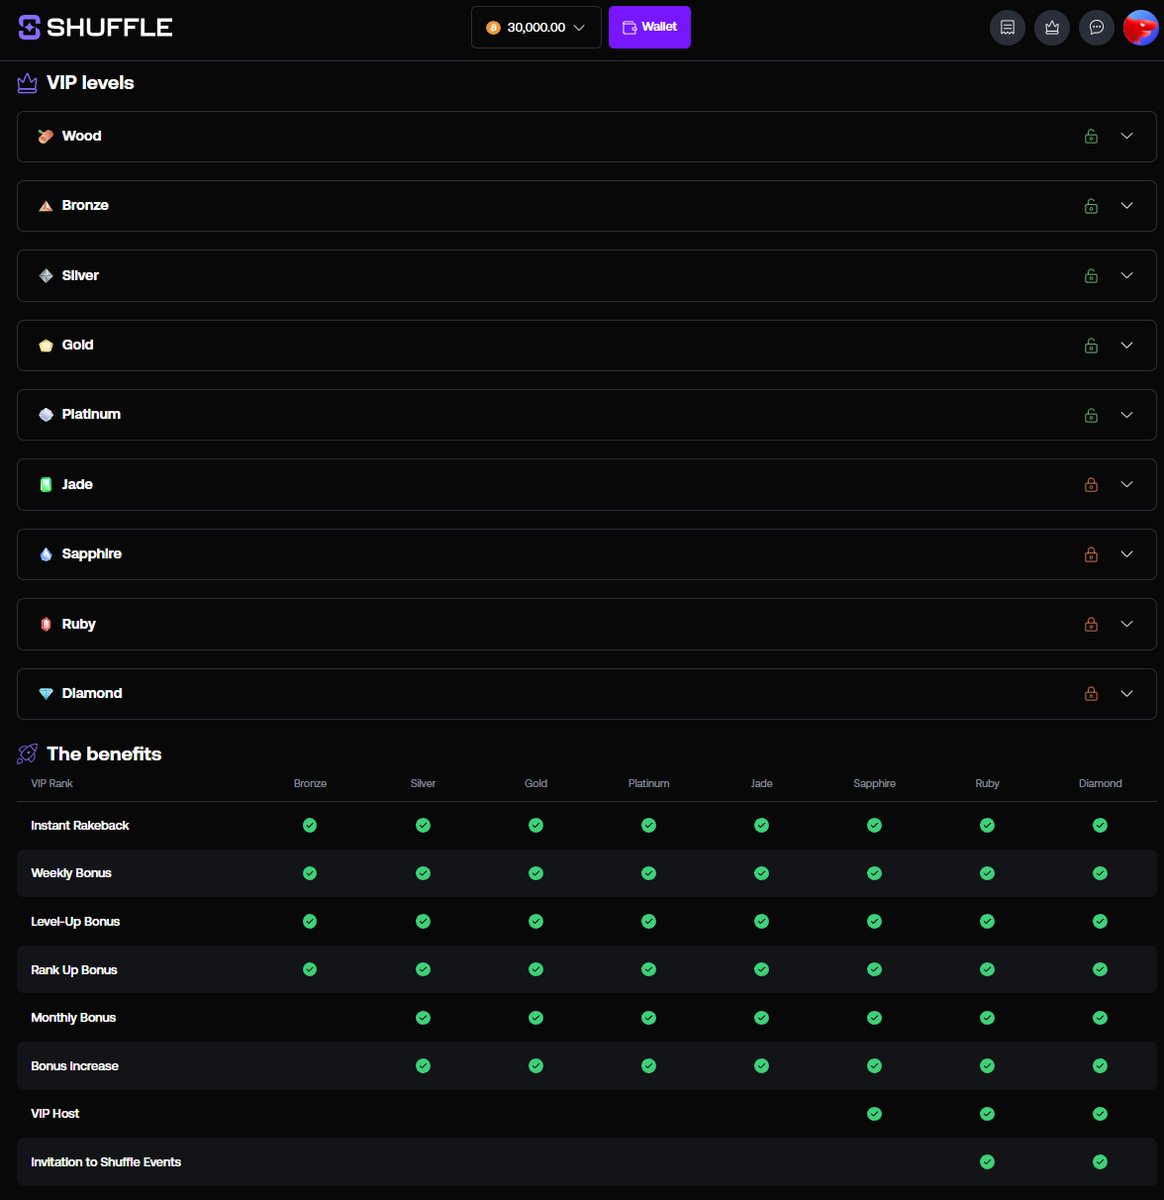Image resolution: width=1164 pixels, height=1200 pixels.
Task: Click the Gold level icon
Action: tap(46, 345)
